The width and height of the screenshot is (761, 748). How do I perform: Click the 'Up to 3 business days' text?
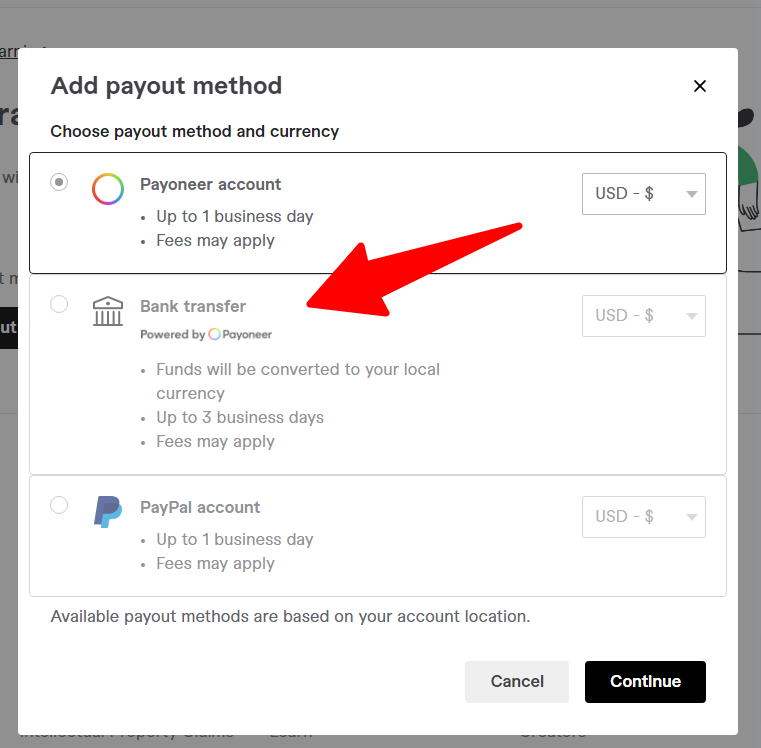click(240, 417)
